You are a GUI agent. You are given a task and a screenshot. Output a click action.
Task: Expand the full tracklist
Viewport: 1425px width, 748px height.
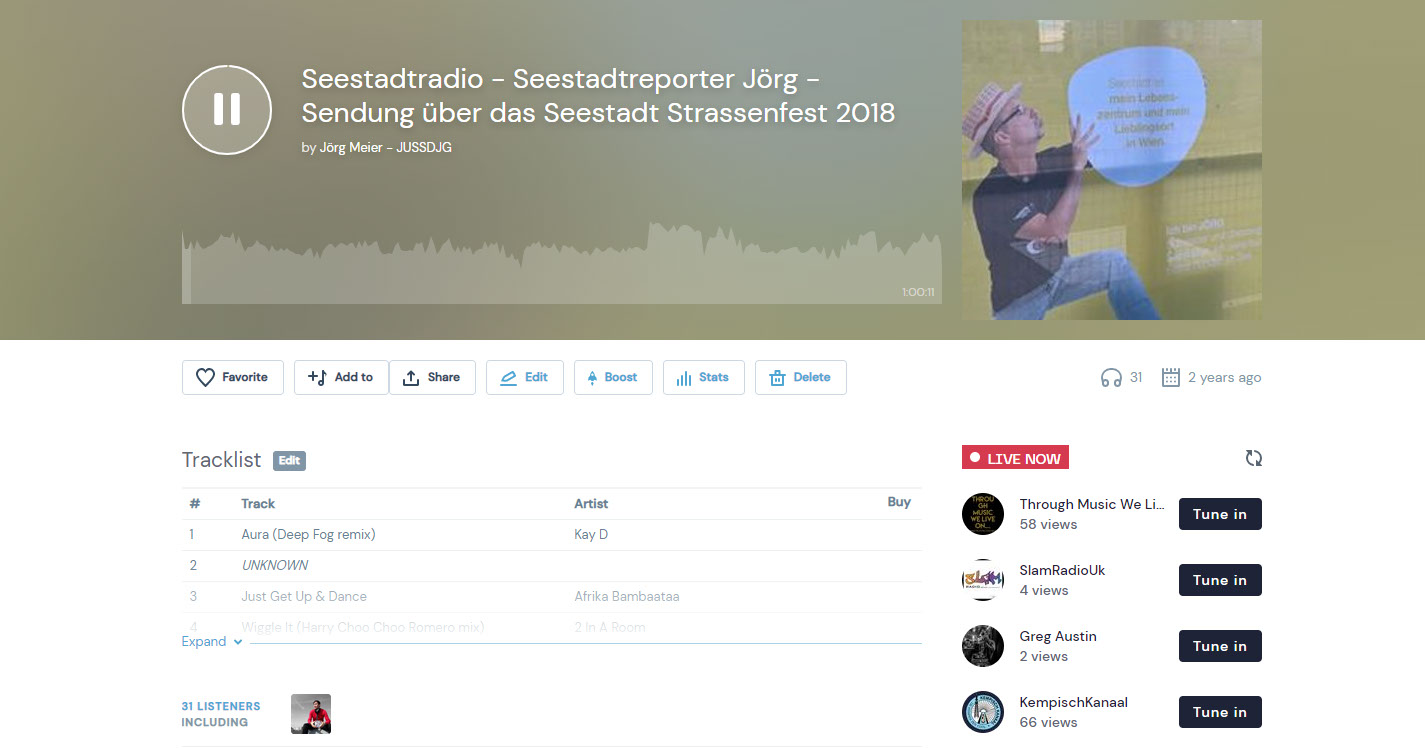(212, 641)
